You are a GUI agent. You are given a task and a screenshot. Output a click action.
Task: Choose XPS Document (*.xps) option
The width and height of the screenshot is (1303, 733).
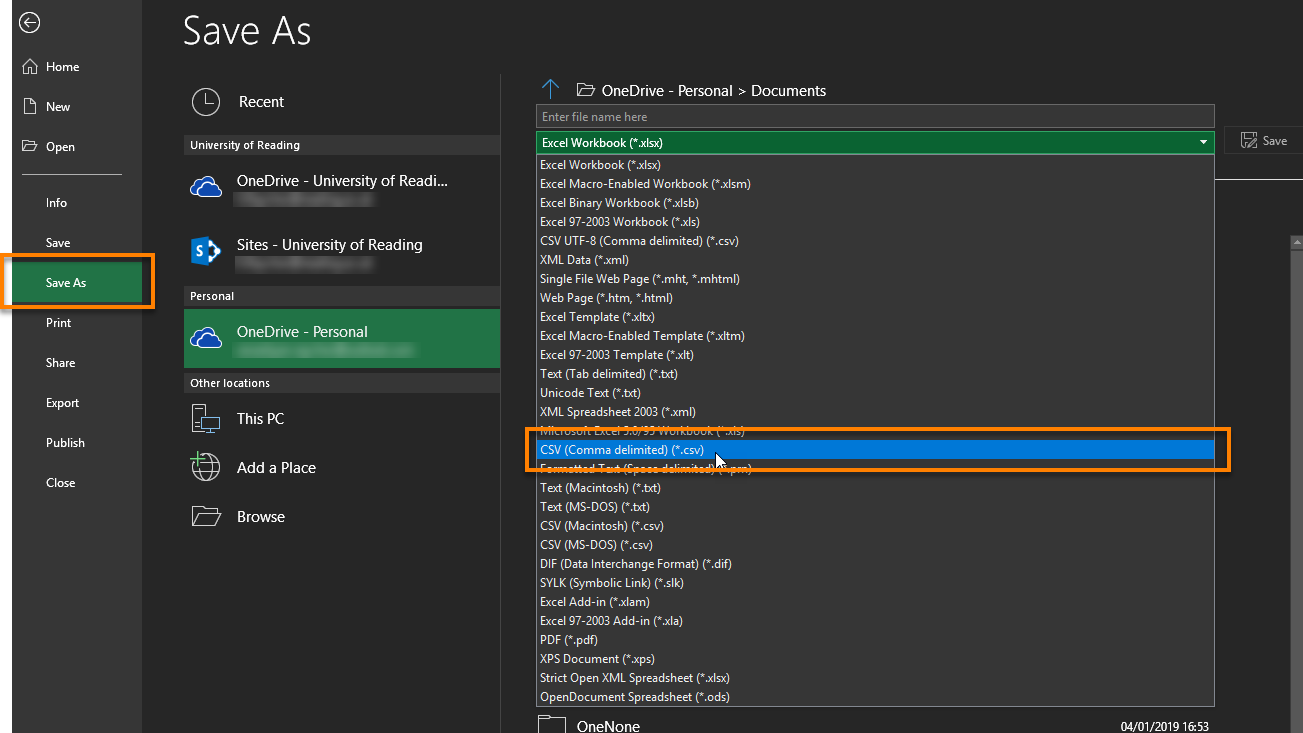click(875, 659)
